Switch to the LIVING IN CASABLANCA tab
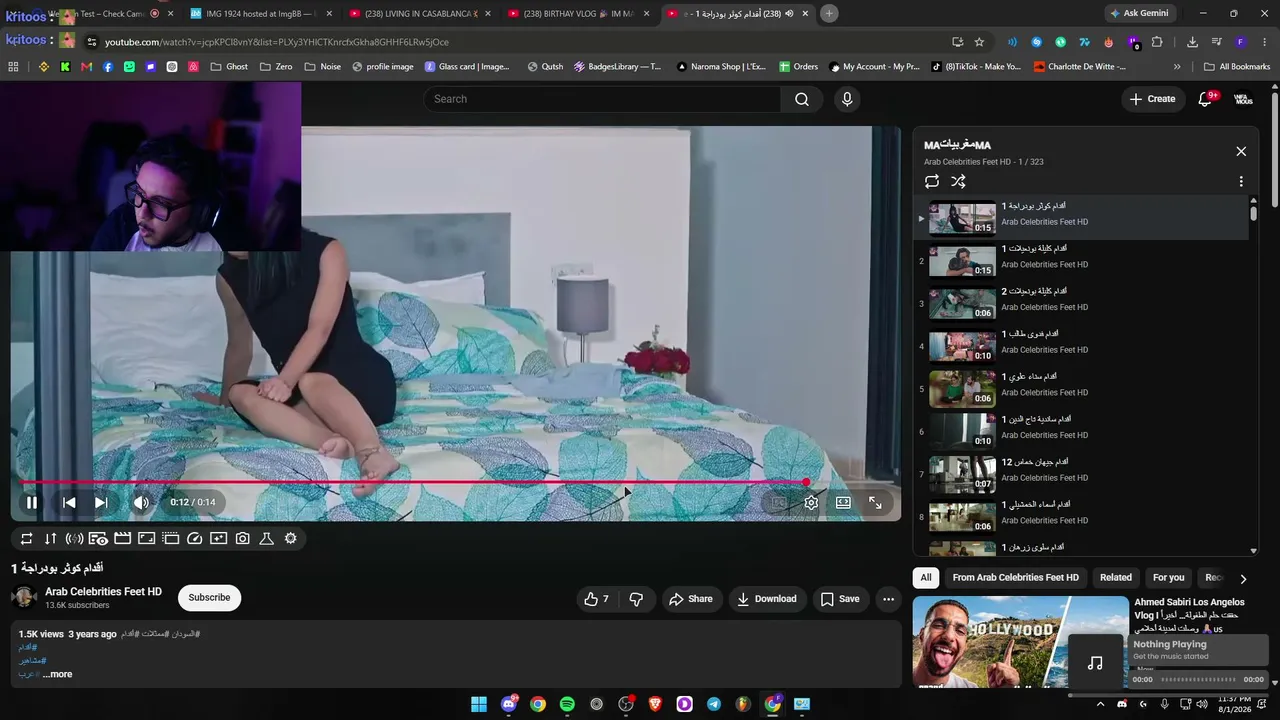 420,14
